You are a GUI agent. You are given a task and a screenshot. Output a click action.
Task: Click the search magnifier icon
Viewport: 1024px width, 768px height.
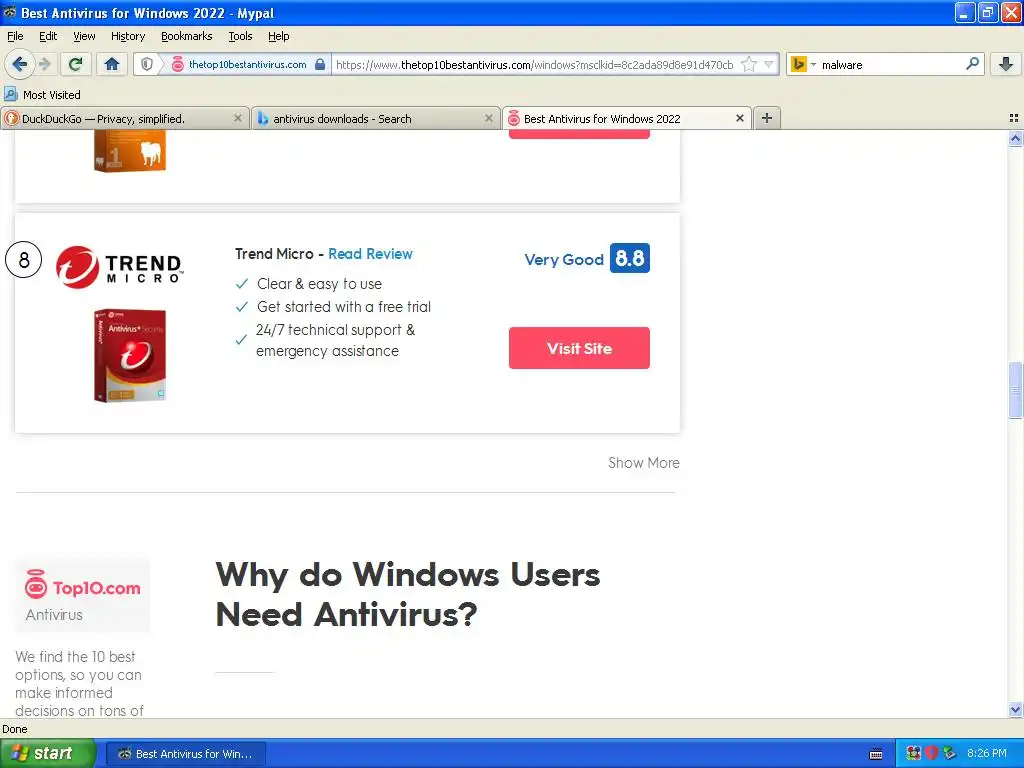click(x=972, y=64)
